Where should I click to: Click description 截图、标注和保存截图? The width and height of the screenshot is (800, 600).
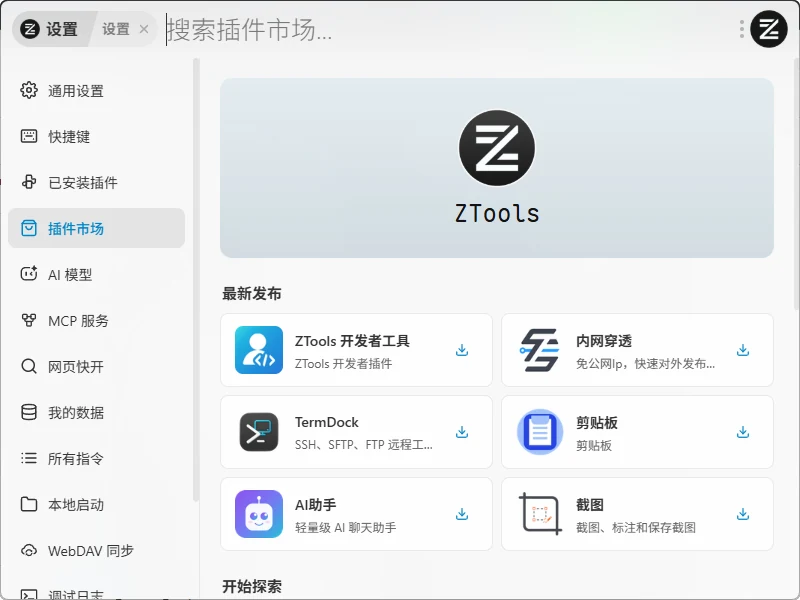click(x=636, y=528)
